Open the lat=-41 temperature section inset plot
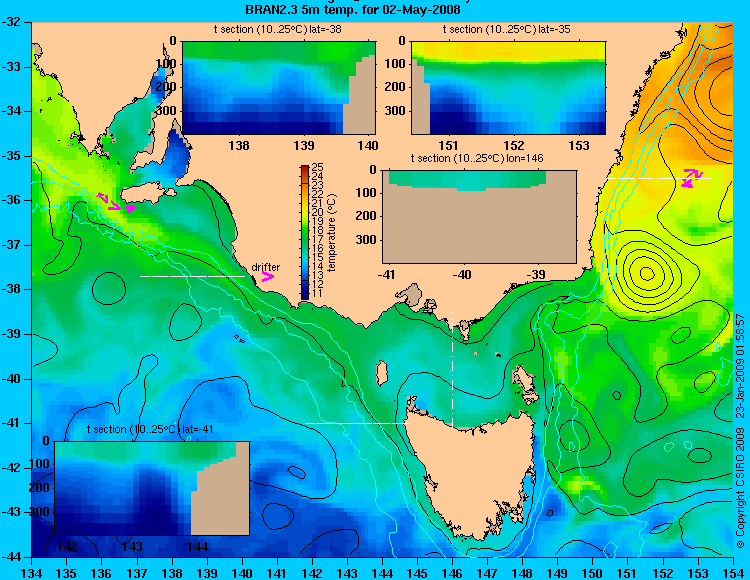Viewport: 750px width, 580px height. coord(152,488)
